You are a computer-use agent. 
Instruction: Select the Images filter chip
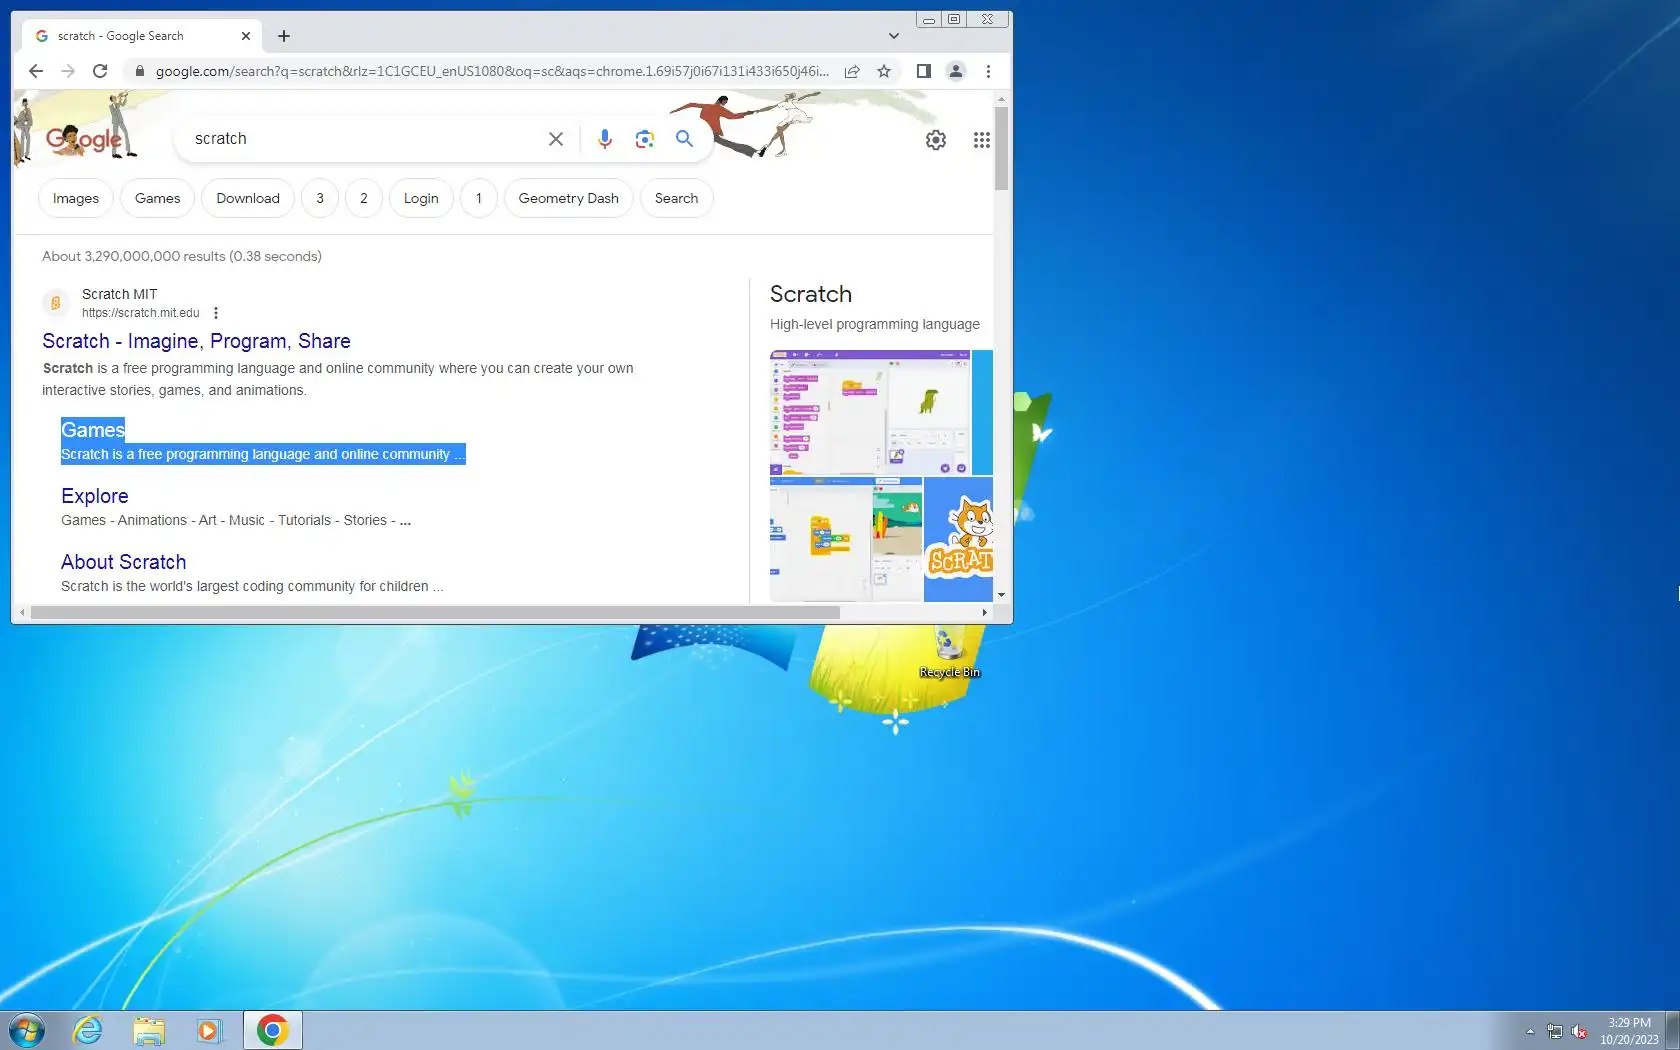point(76,198)
